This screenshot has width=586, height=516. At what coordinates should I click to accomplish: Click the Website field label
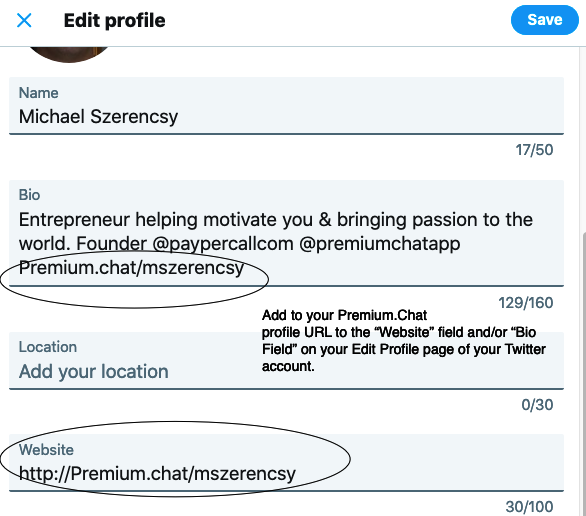tap(46, 449)
